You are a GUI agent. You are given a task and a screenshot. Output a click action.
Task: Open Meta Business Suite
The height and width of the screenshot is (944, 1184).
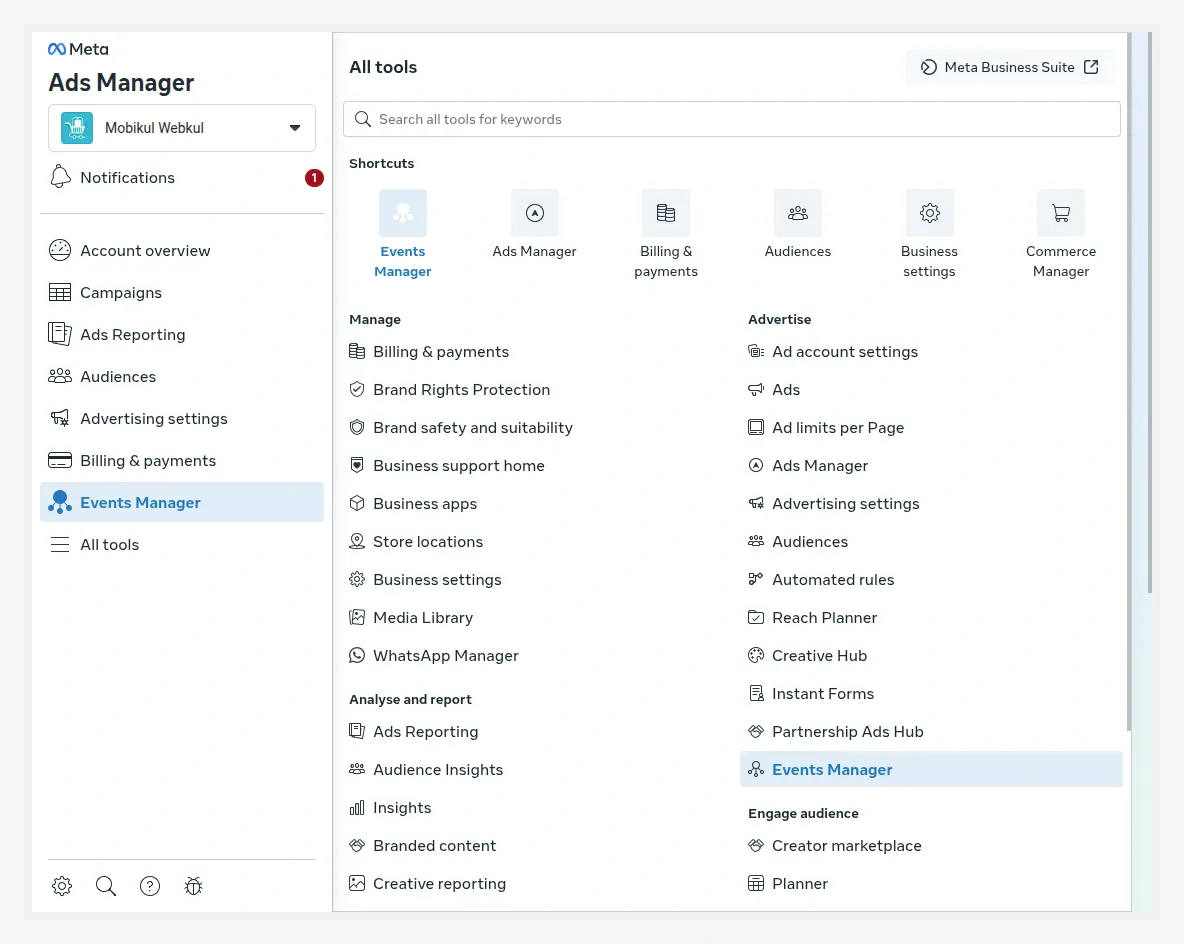(1010, 67)
